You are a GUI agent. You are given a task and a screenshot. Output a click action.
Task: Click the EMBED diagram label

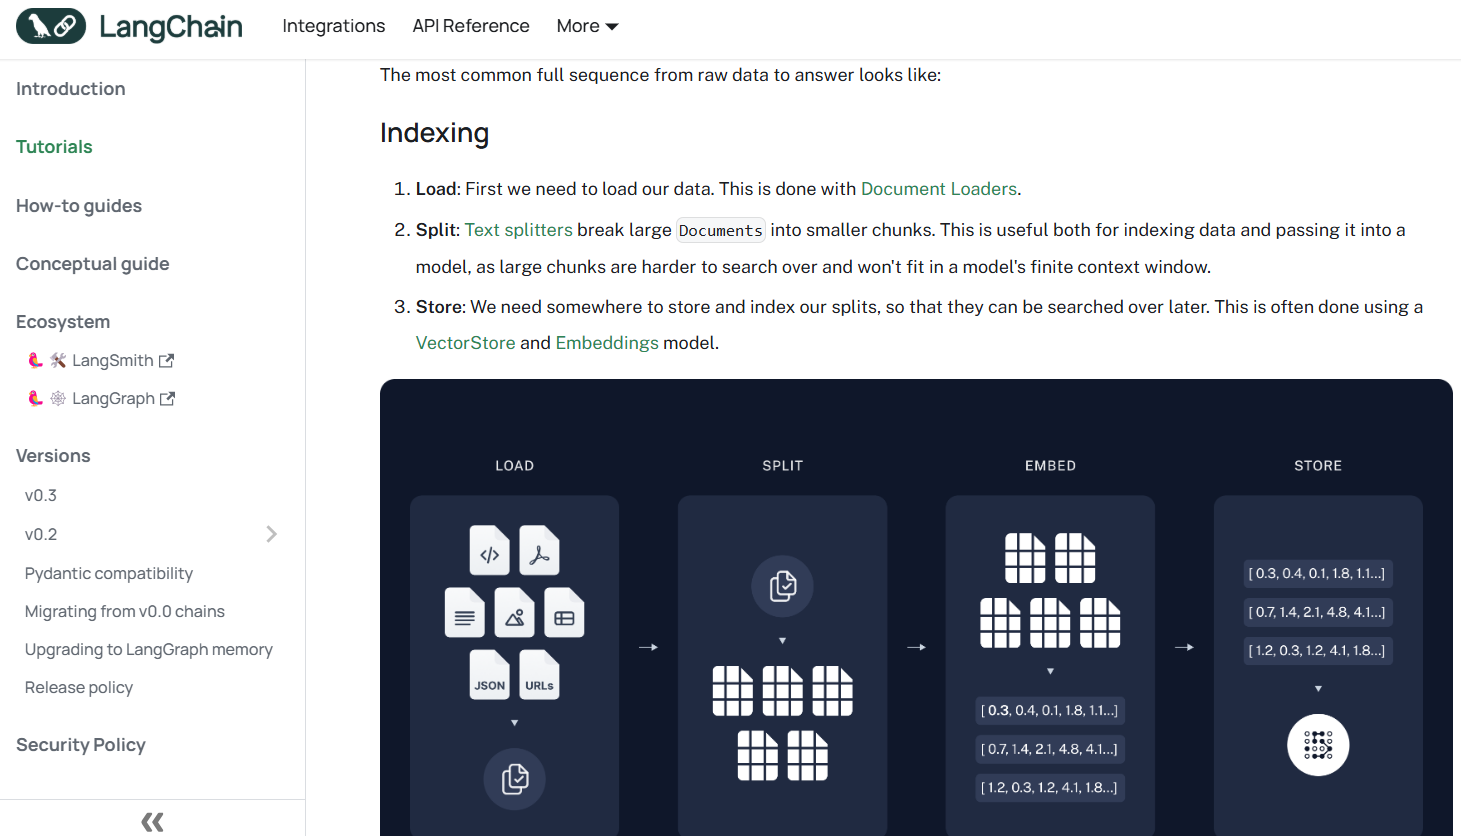1051,466
